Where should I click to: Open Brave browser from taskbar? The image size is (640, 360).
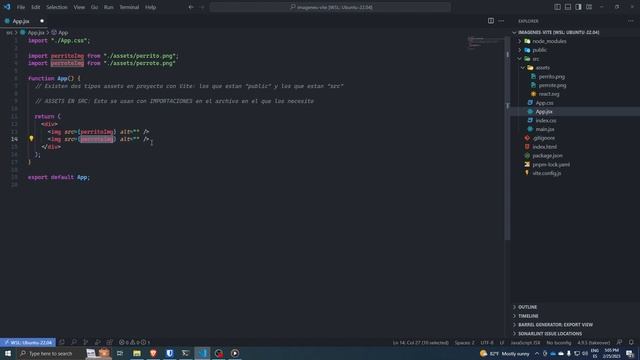[x=153, y=353]
